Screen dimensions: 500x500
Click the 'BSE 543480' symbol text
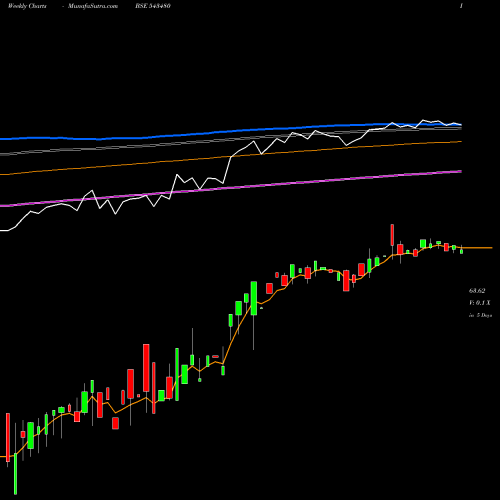(153, 6)
